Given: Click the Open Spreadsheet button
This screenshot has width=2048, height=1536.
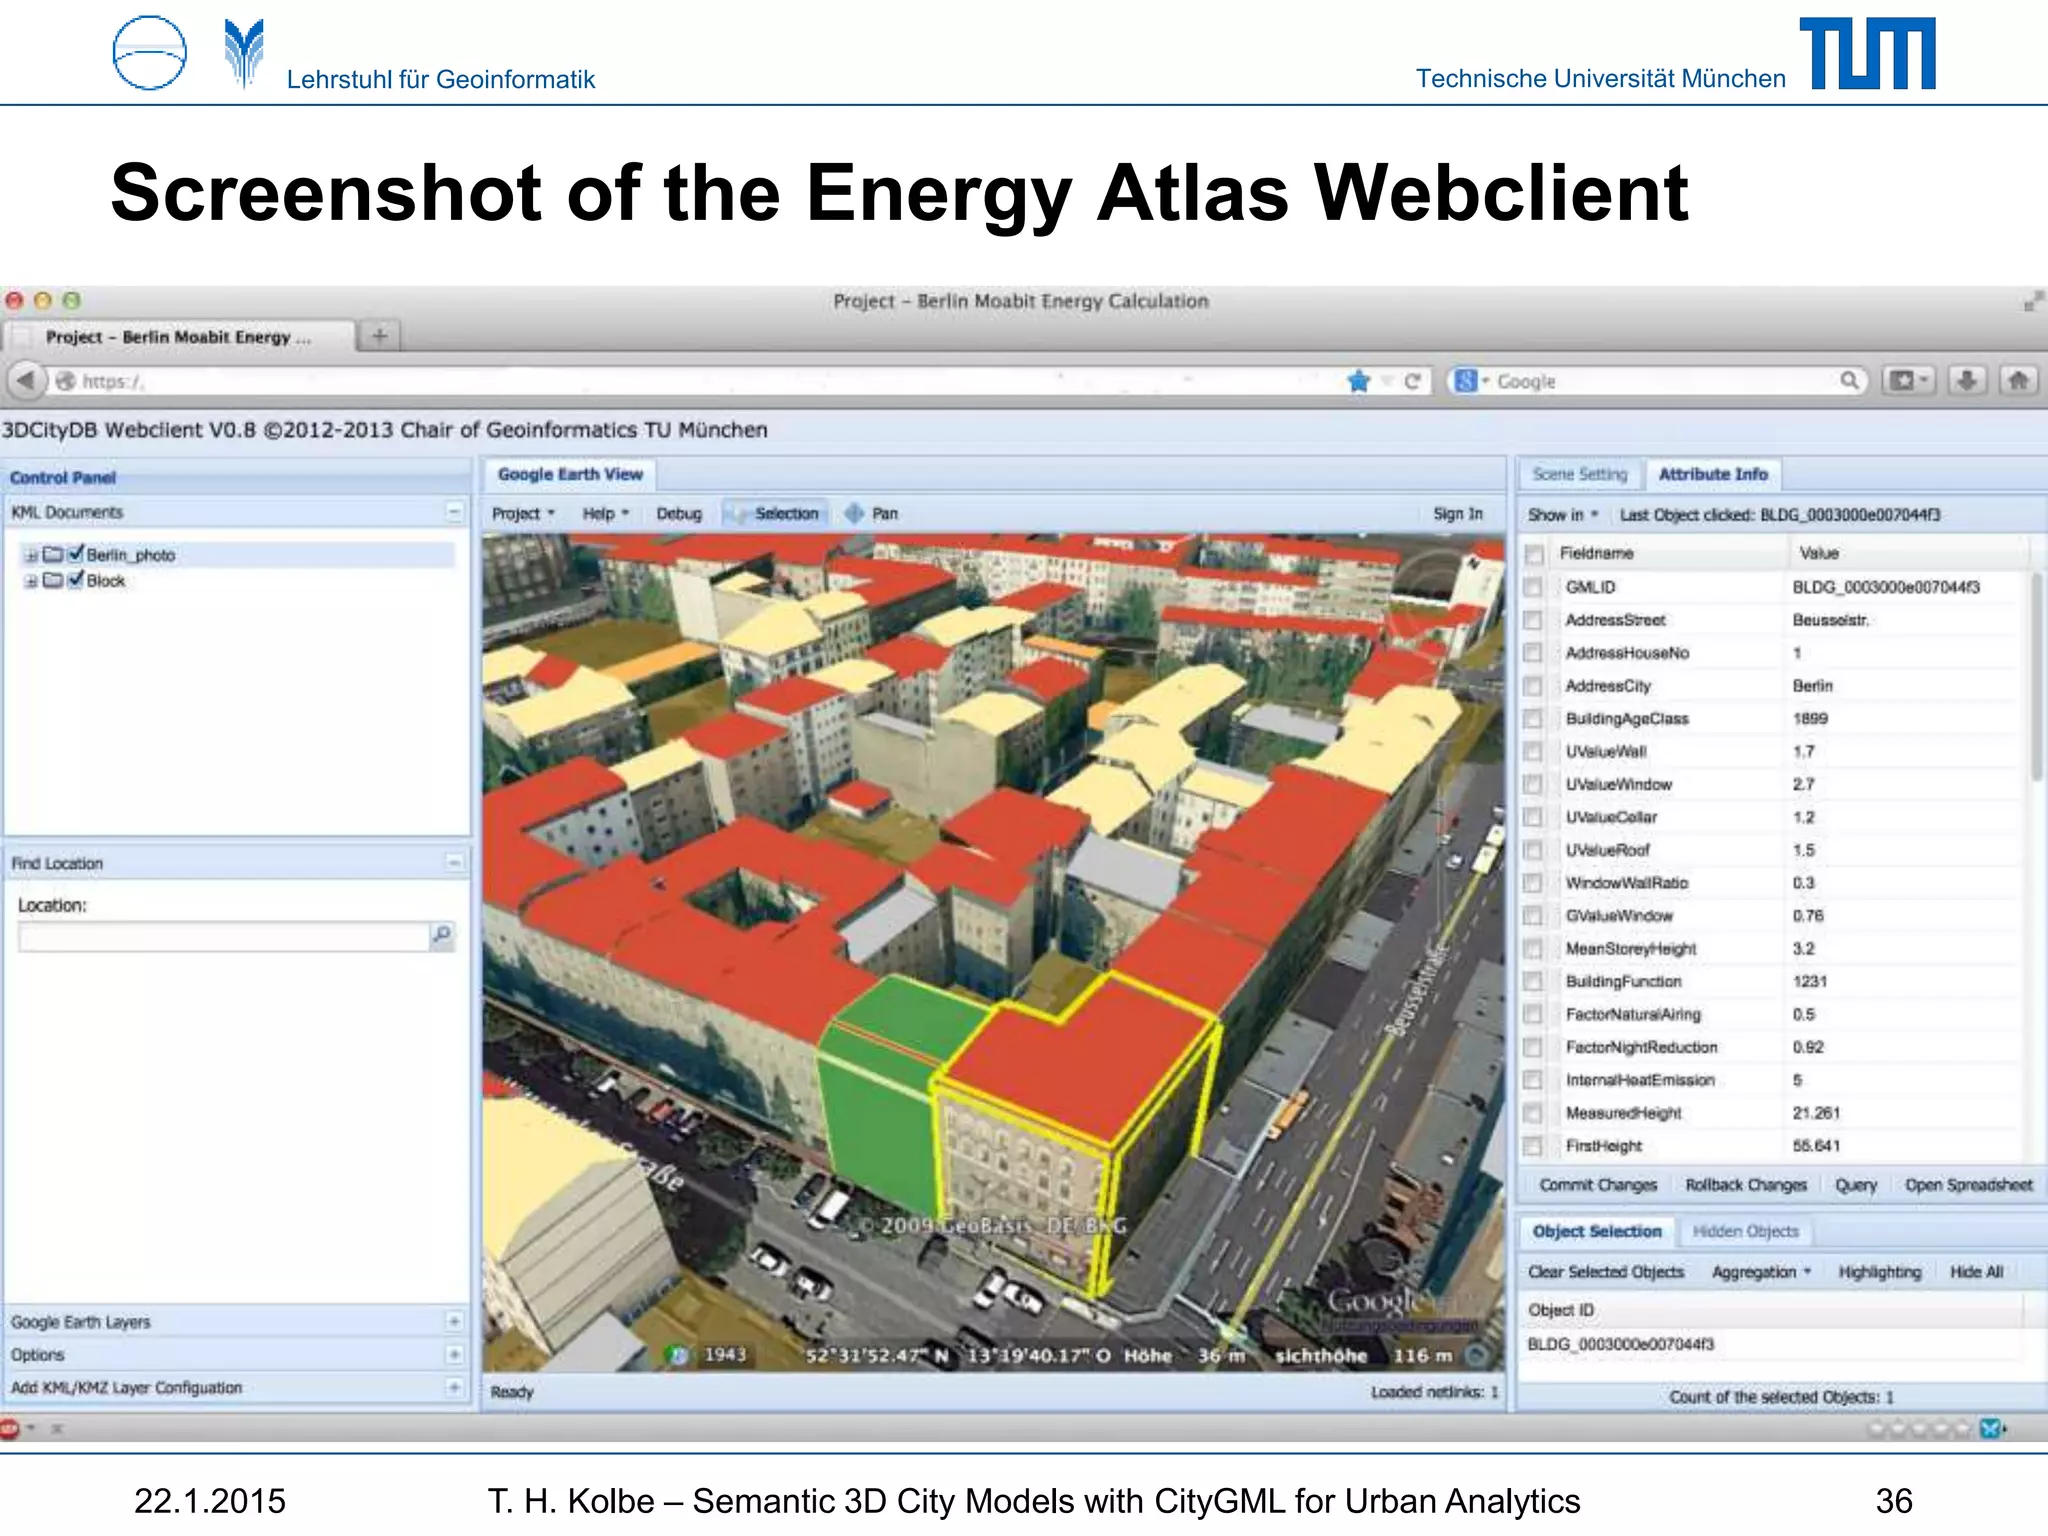Looking at the screenshot, I should [x=1968, y=1185].
